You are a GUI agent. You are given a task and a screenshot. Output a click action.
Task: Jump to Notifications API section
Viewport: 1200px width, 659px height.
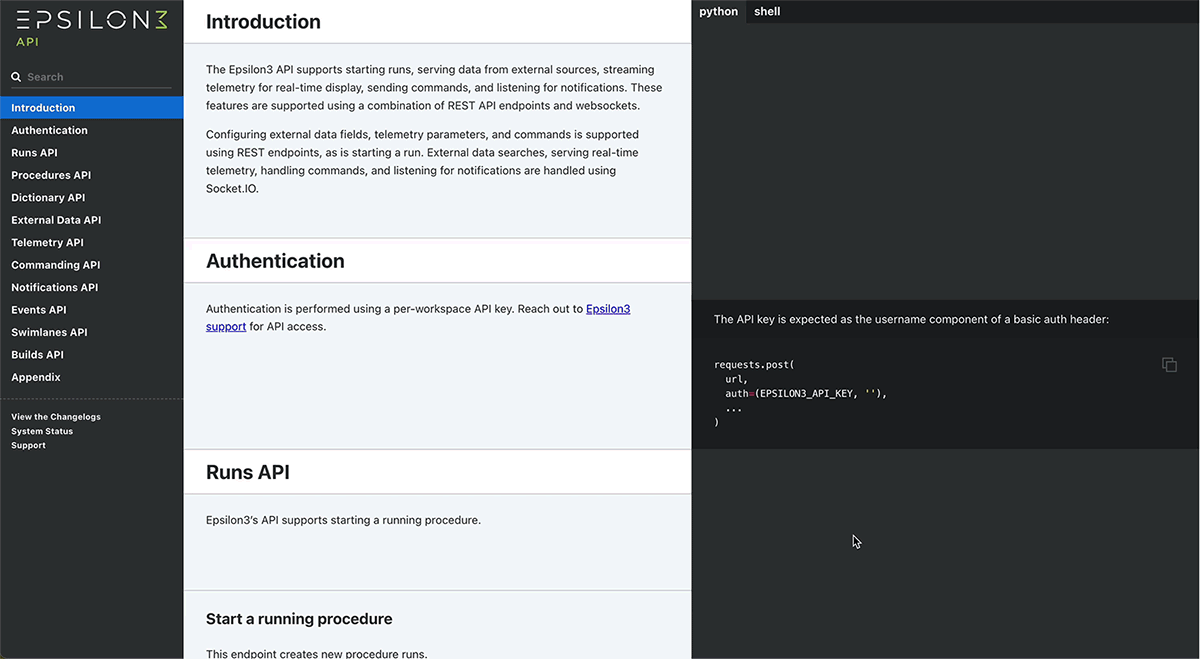coord(54,288)
